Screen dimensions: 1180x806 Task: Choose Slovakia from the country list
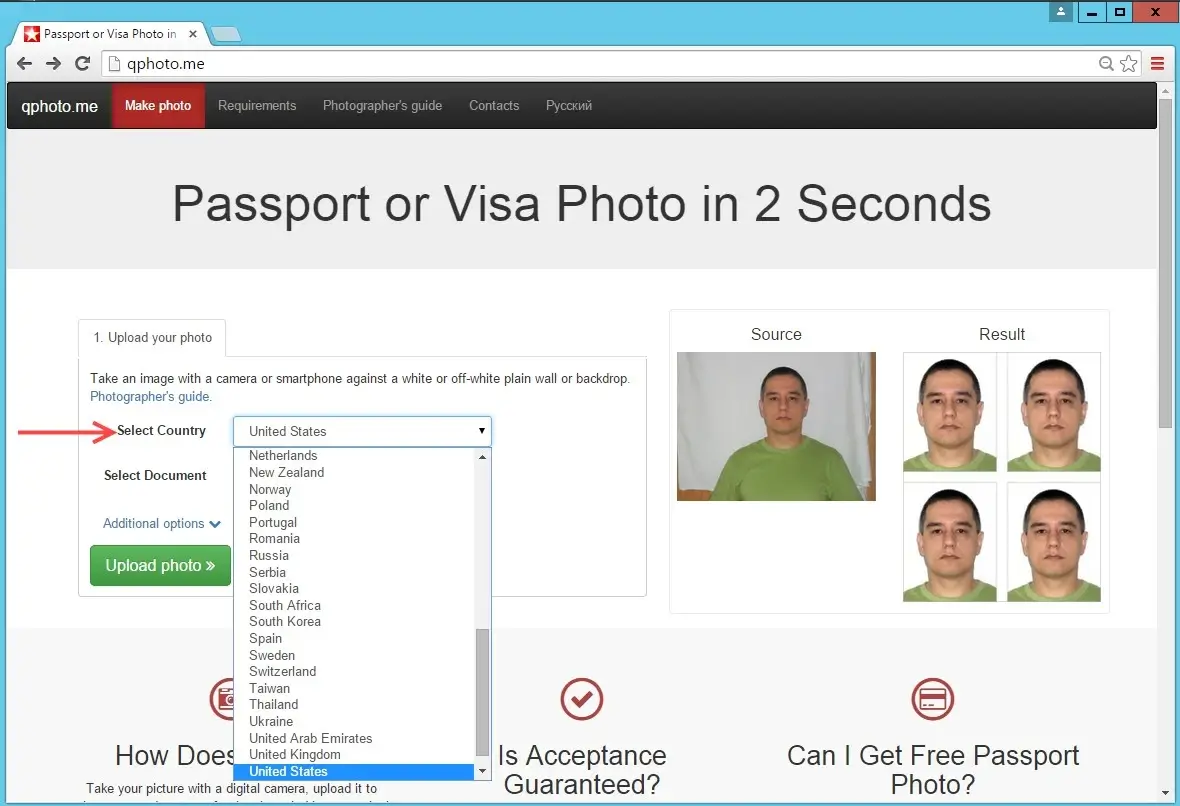click(x=354, y=589)
